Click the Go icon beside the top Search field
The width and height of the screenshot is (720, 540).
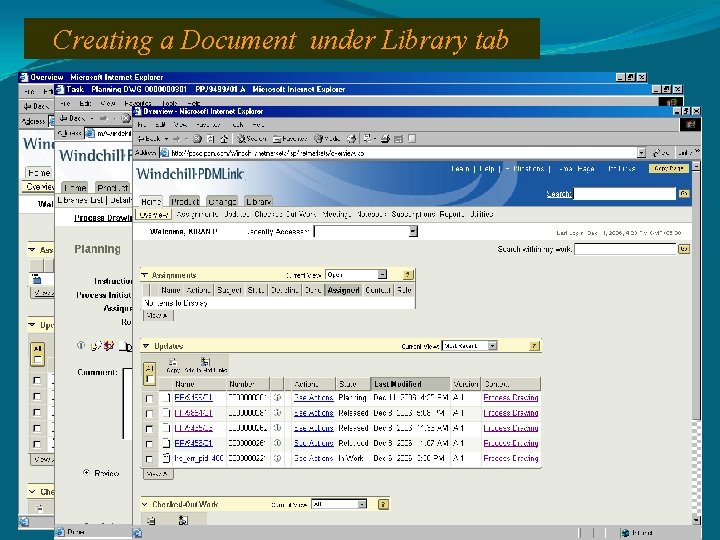(684, 194)
